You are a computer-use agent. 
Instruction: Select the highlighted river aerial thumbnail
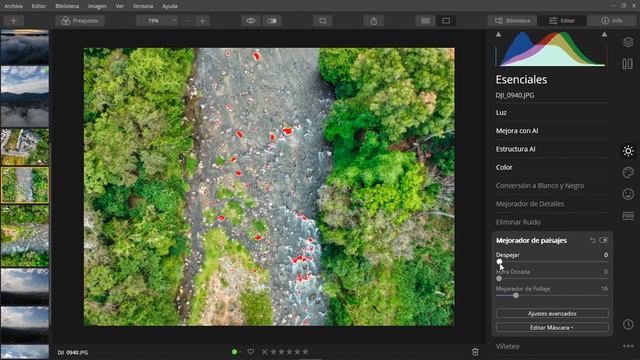tap(24, 185)
